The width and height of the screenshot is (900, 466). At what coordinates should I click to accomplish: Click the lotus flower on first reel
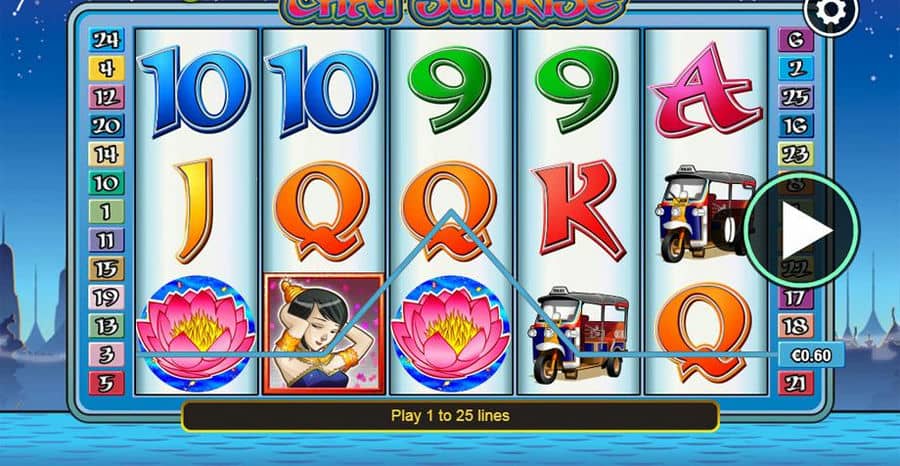point(196,334)
